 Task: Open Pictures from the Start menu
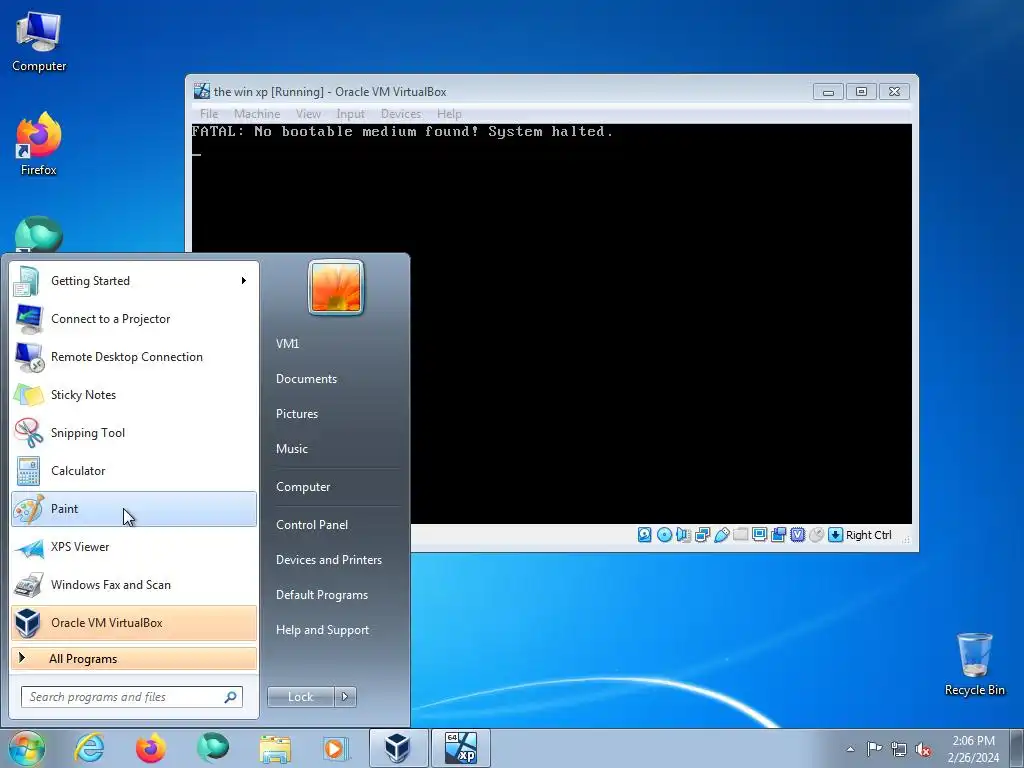[x=297, y=414]
